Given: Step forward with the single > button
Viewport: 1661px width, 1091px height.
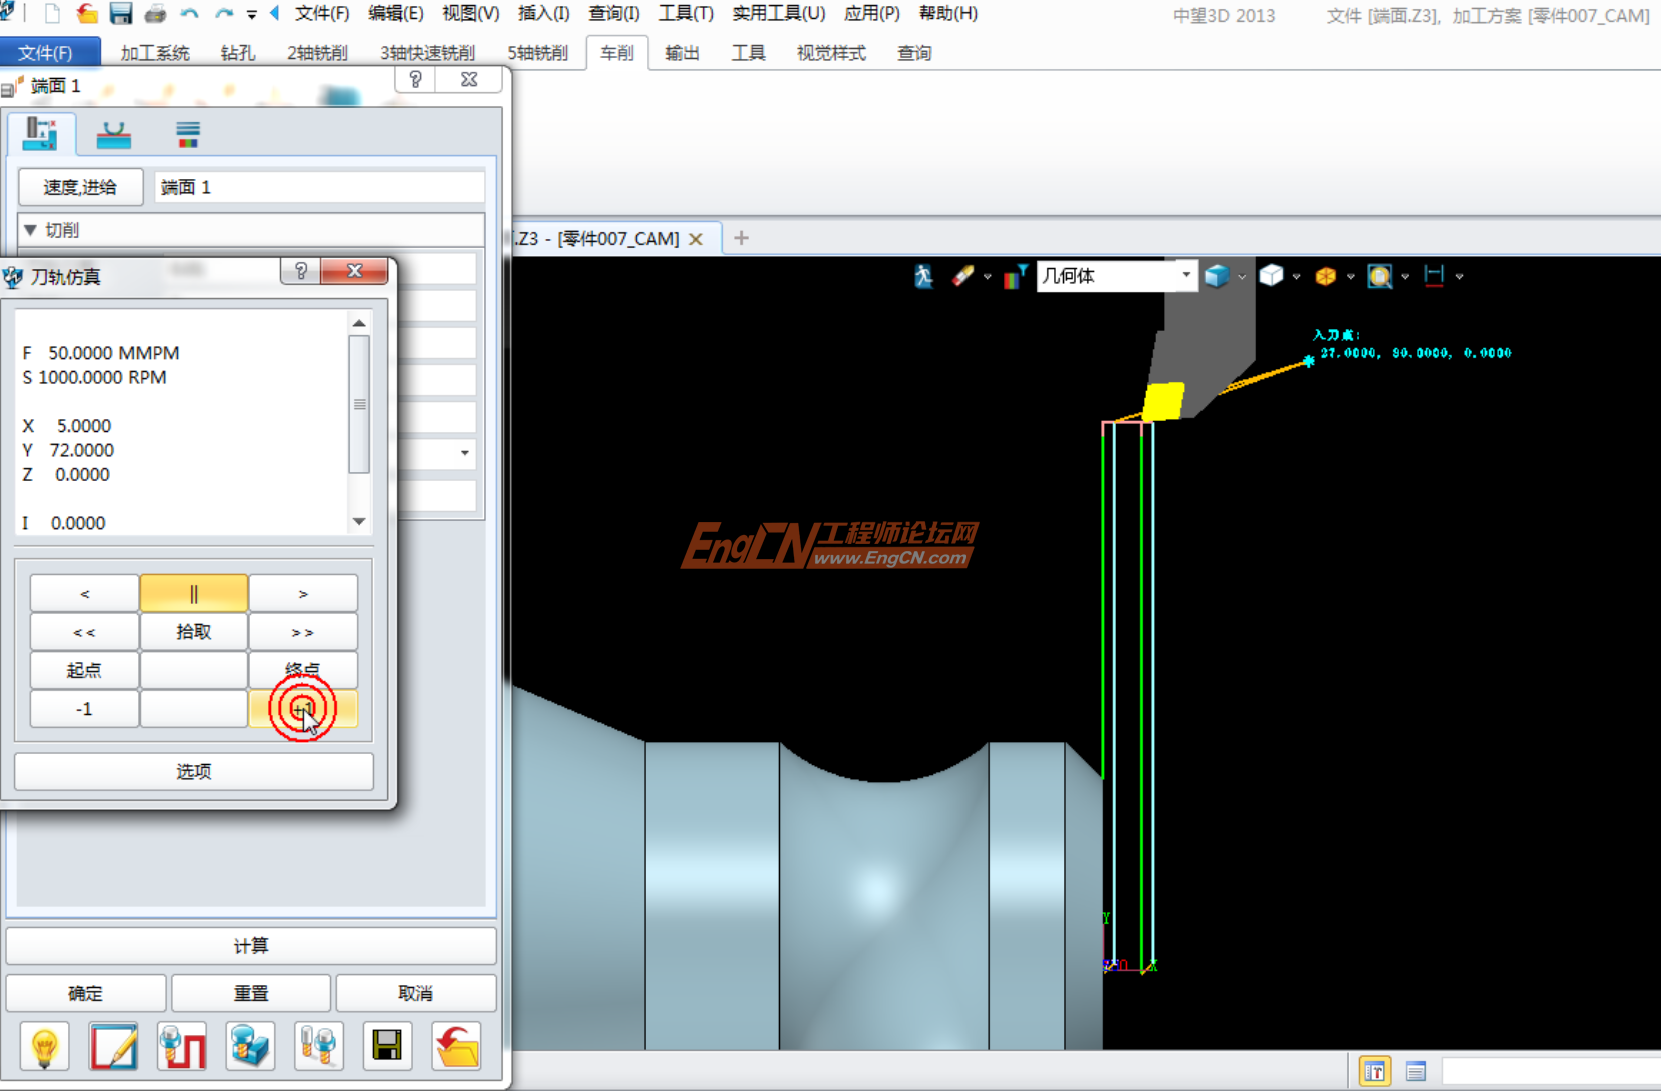Looking at the screenshot, I should coord(303,594).
